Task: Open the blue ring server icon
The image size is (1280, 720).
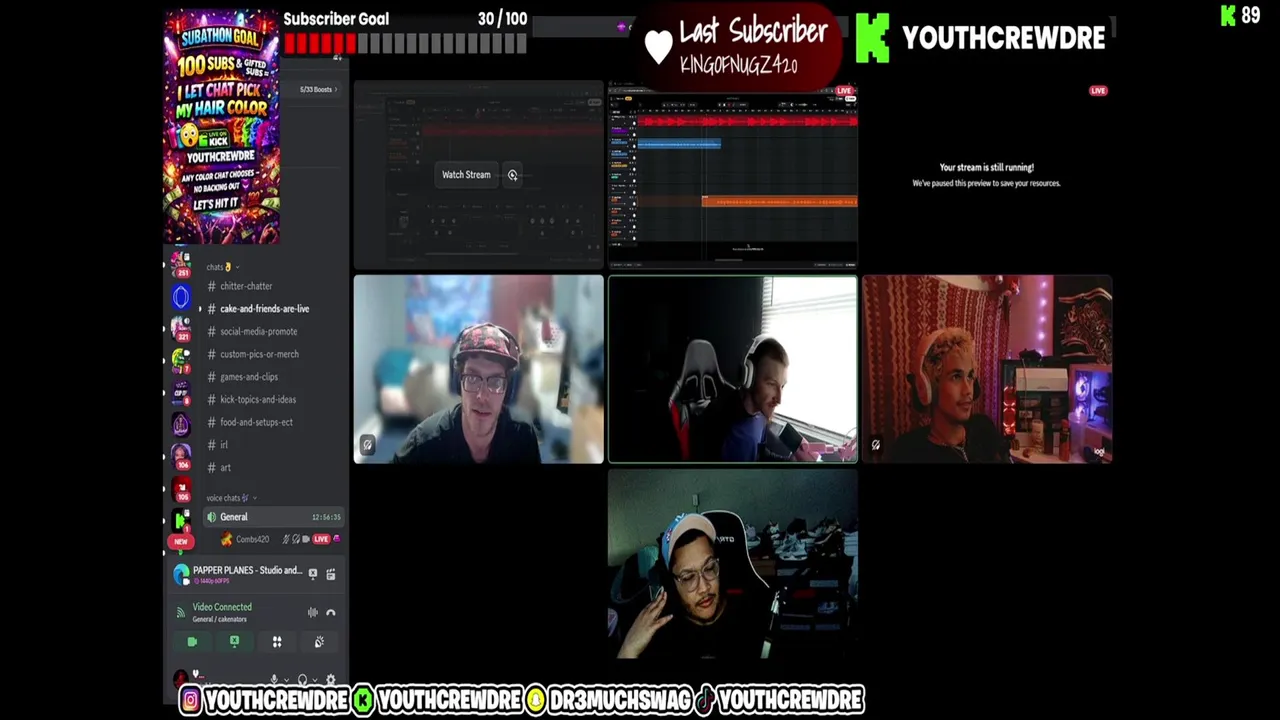Action: [x=181, y=296]
